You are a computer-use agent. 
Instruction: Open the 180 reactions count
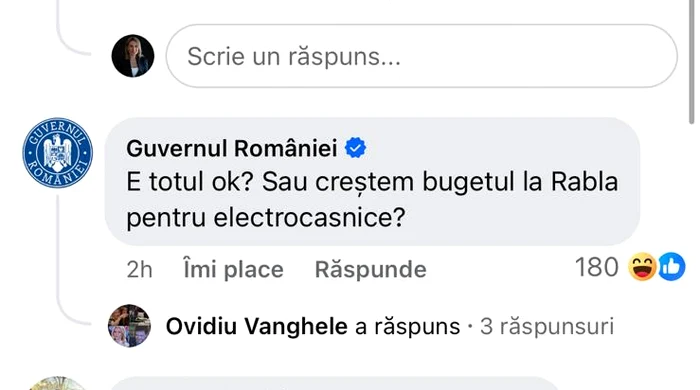point(596,267)
